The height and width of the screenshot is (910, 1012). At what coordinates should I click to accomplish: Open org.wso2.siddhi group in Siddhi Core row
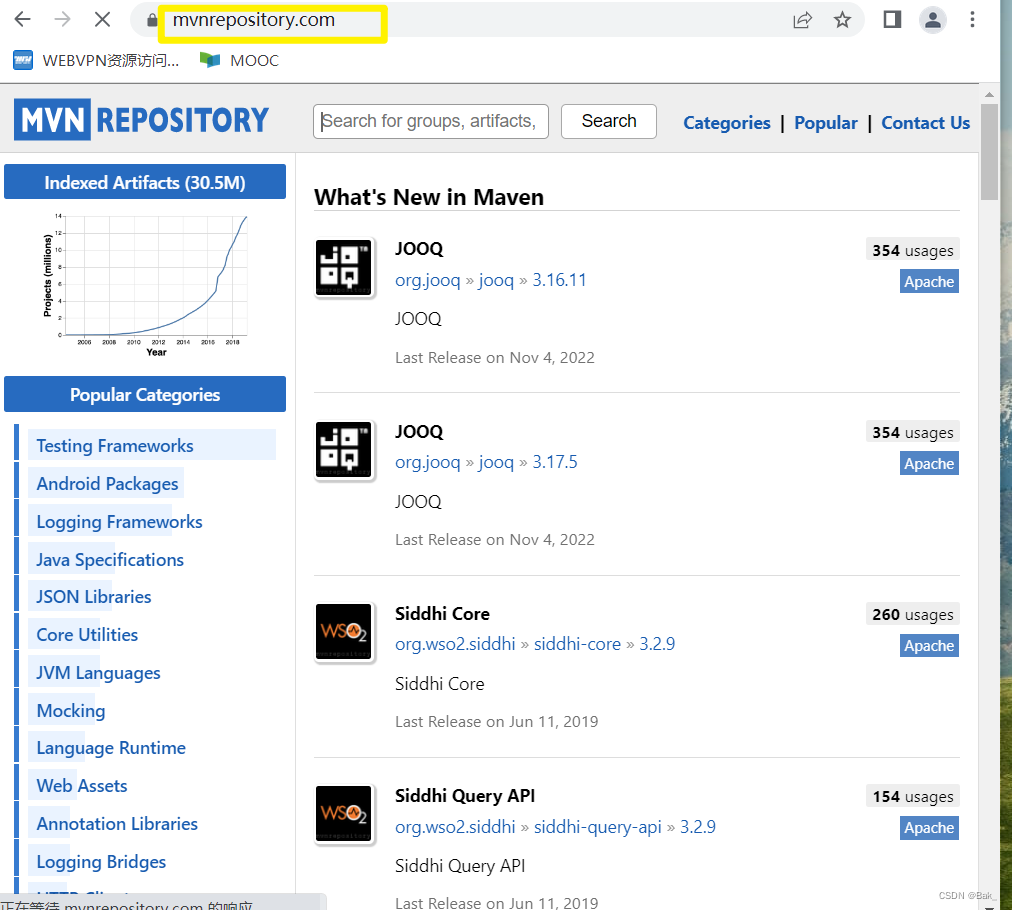tap(455, 644)
